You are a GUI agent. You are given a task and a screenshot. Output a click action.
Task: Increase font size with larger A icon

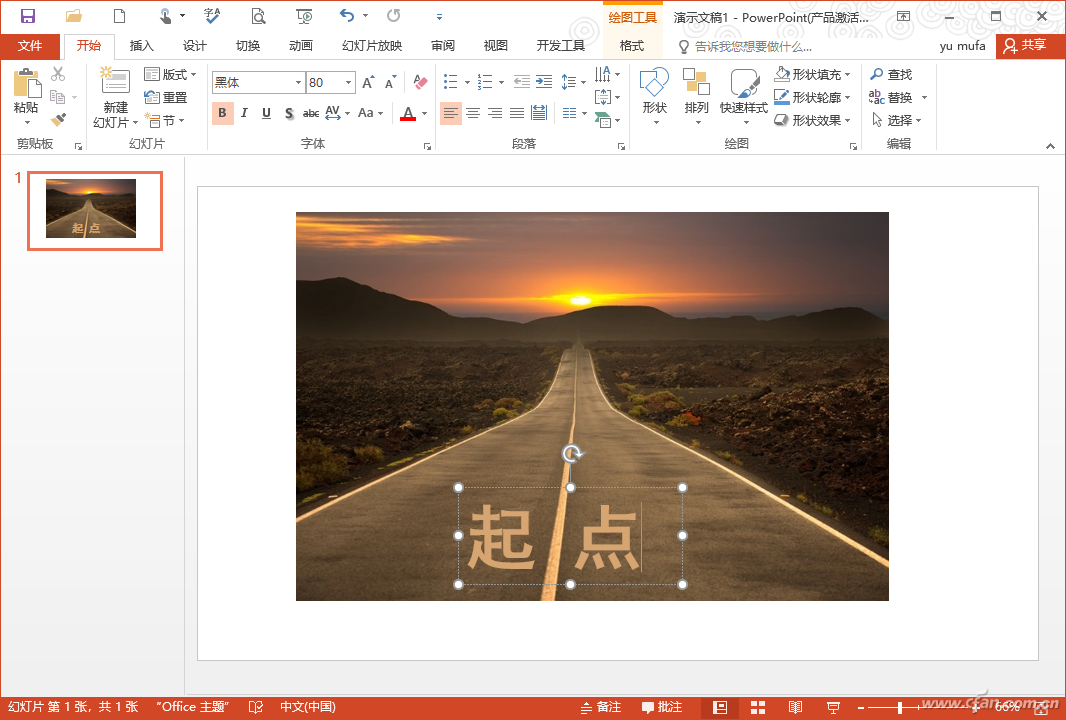(x=368, y=82)
